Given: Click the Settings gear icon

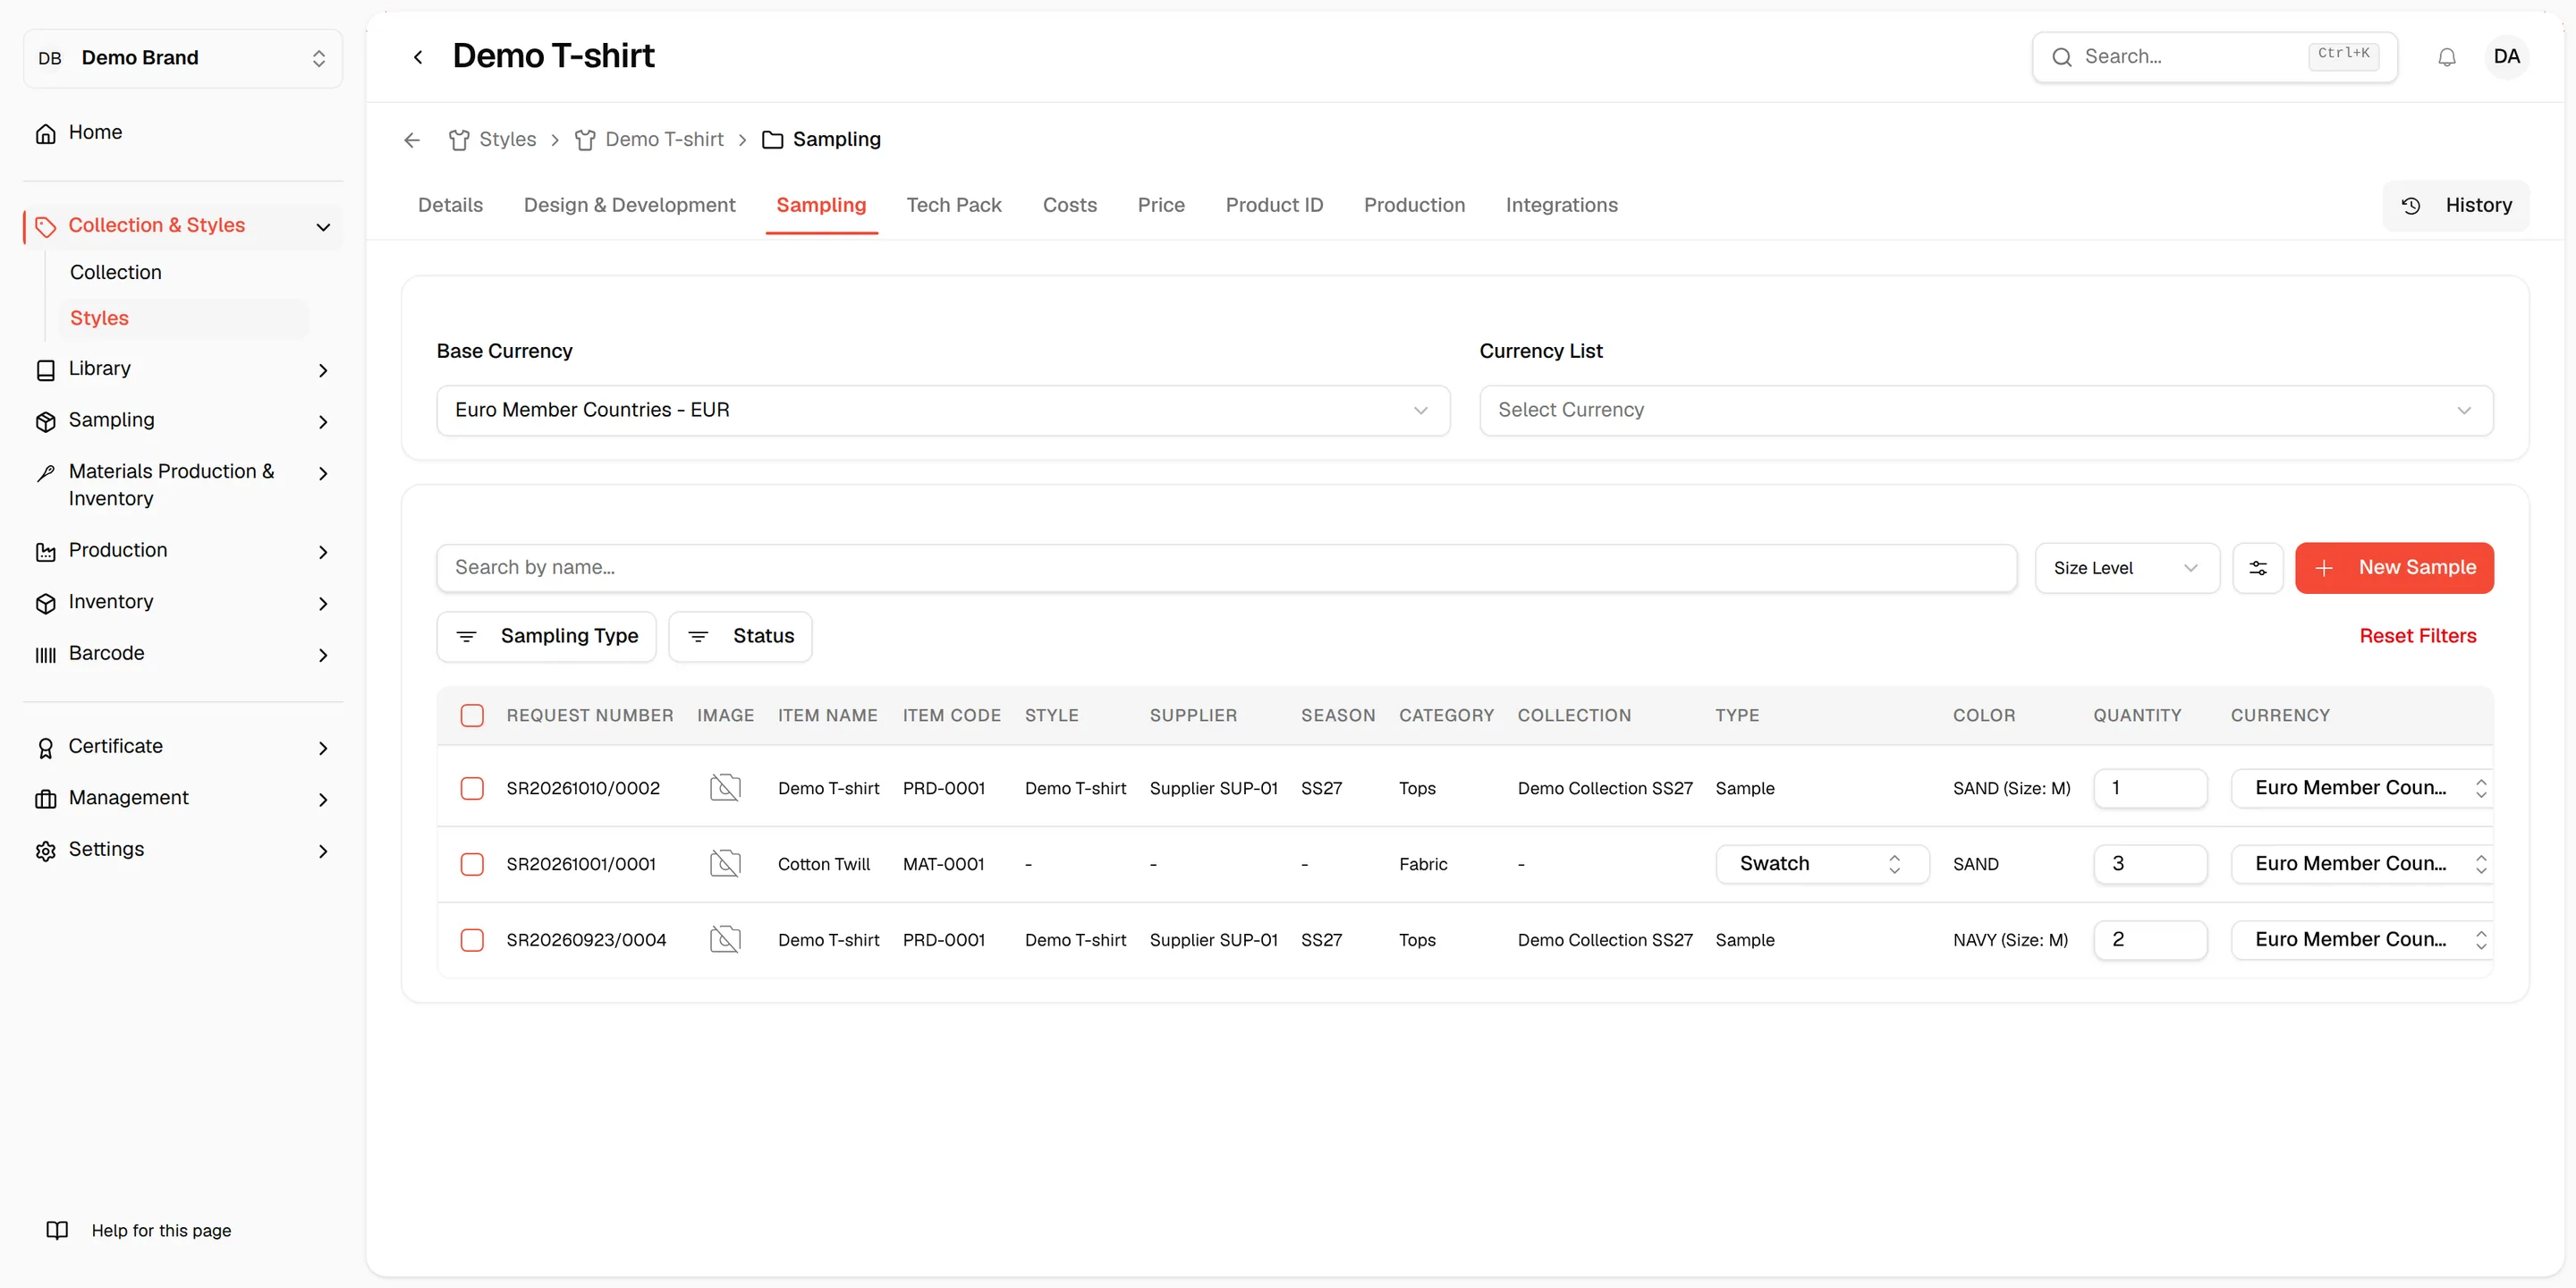Looking at the screenshot, I should (45, 851).
